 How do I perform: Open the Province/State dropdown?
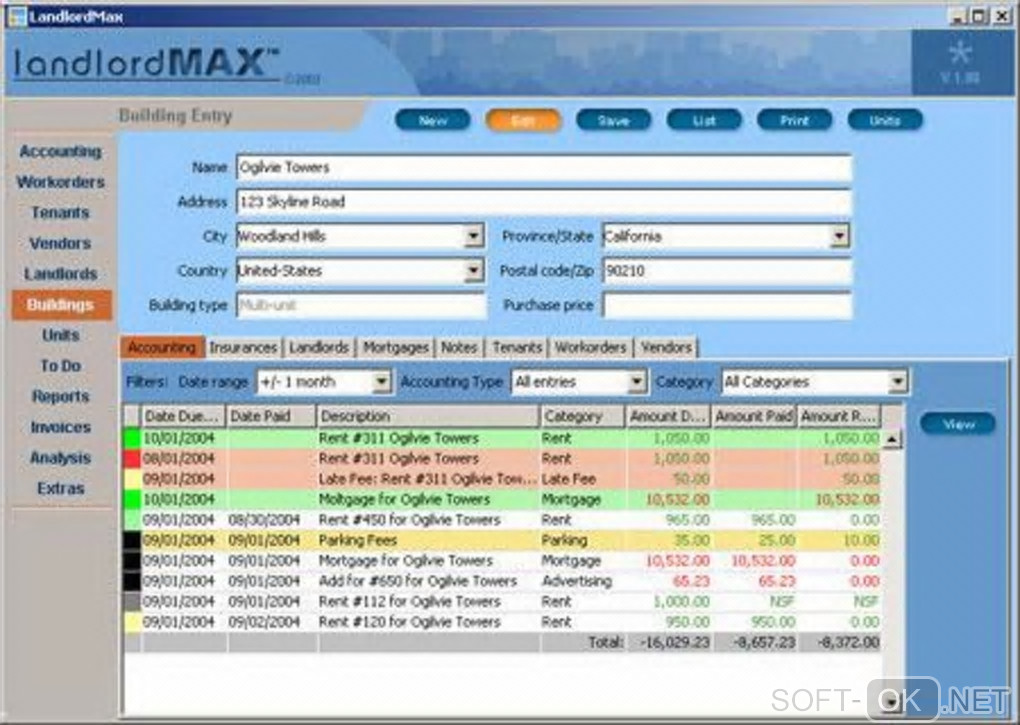point(840,235)
